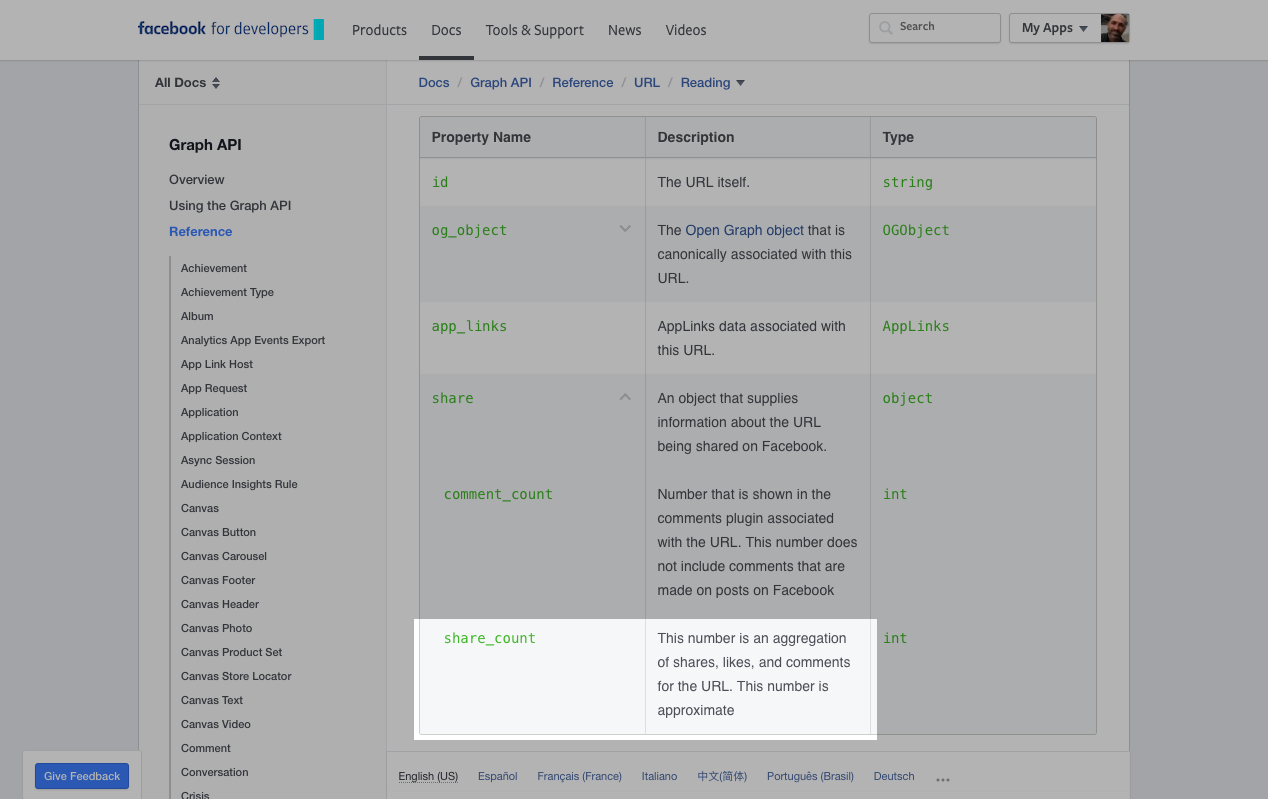This screenshot has height=799, width=1268.
Task: Switch language to Español
Action: coord(497,776)
